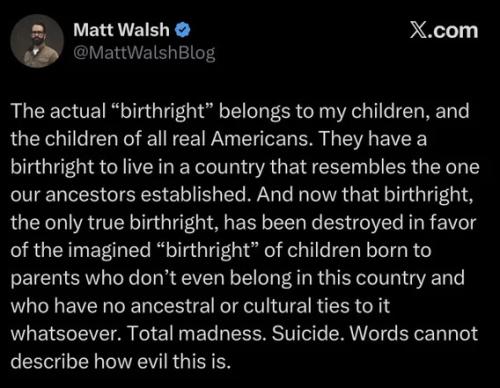Click the line beginning "birthright to live"

tap(245, 167)
